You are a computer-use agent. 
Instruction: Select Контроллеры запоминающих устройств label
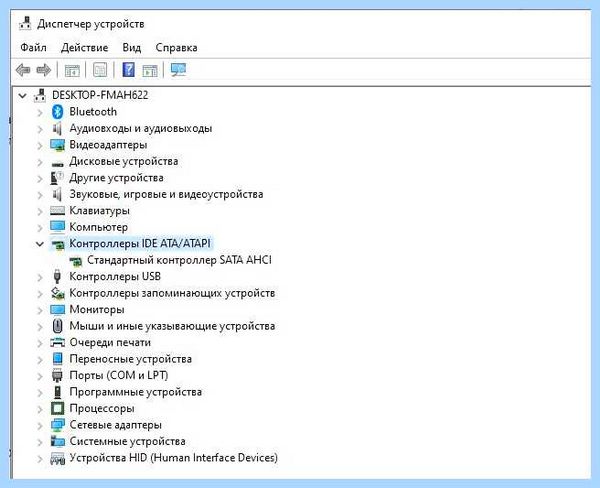coord(172,293)
